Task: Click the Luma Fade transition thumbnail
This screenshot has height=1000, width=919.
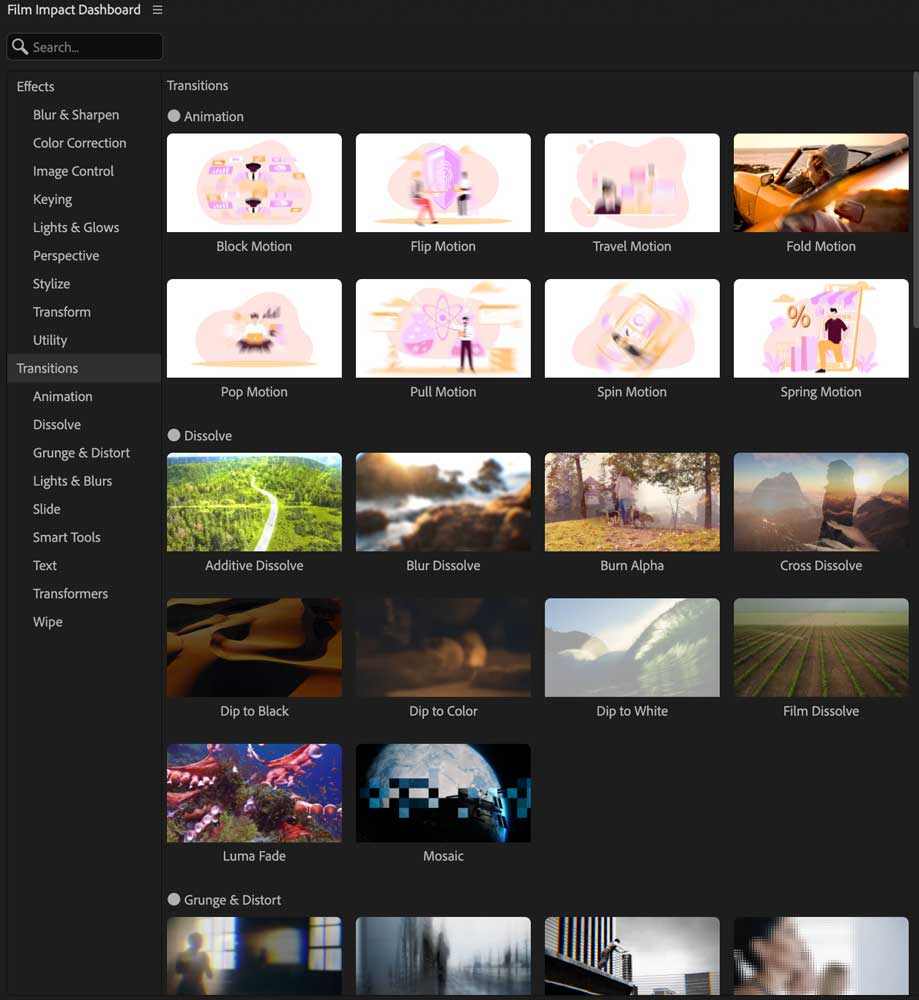Action: pos(254,792)
